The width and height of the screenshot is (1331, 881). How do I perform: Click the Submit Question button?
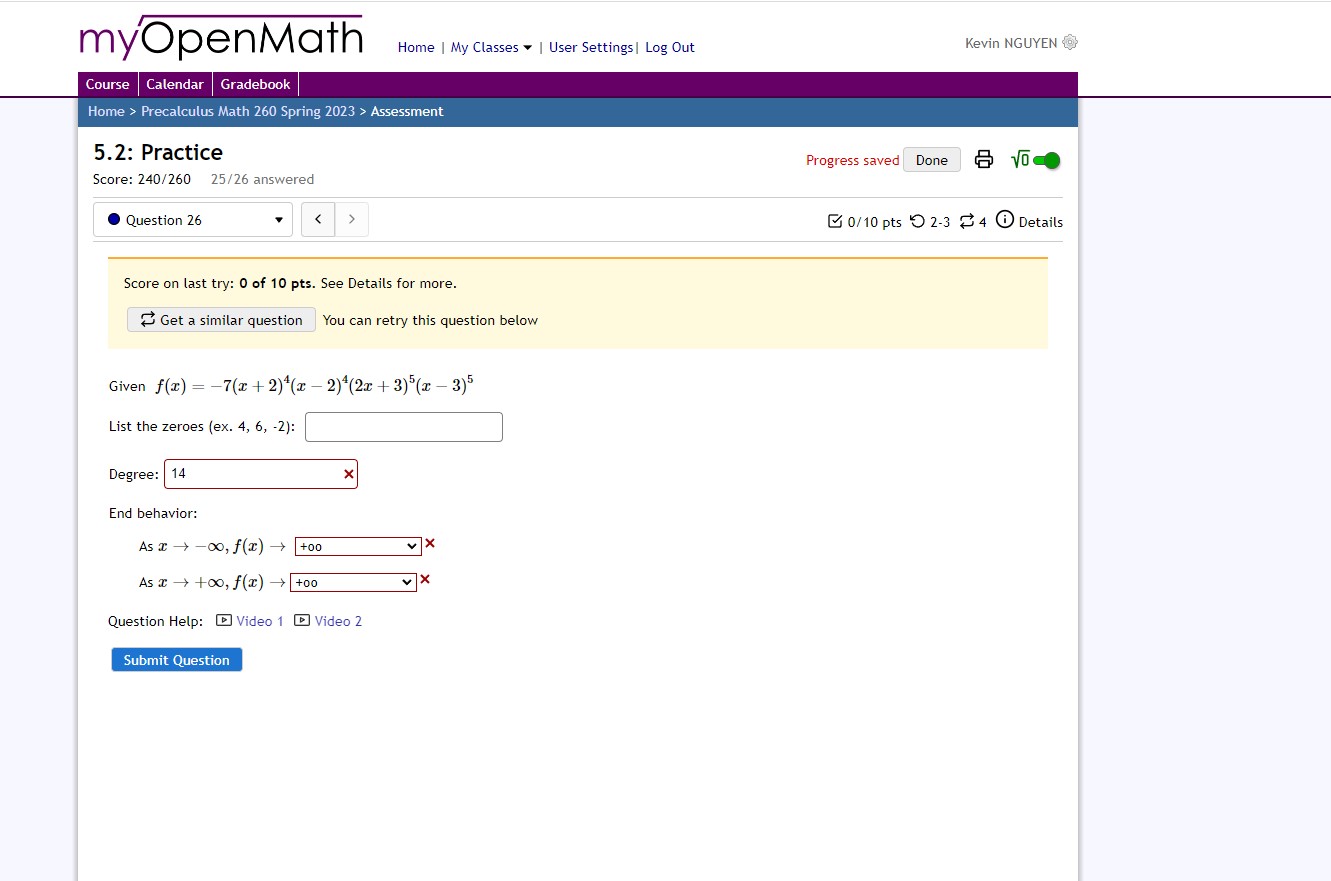(x=176, y=659)
